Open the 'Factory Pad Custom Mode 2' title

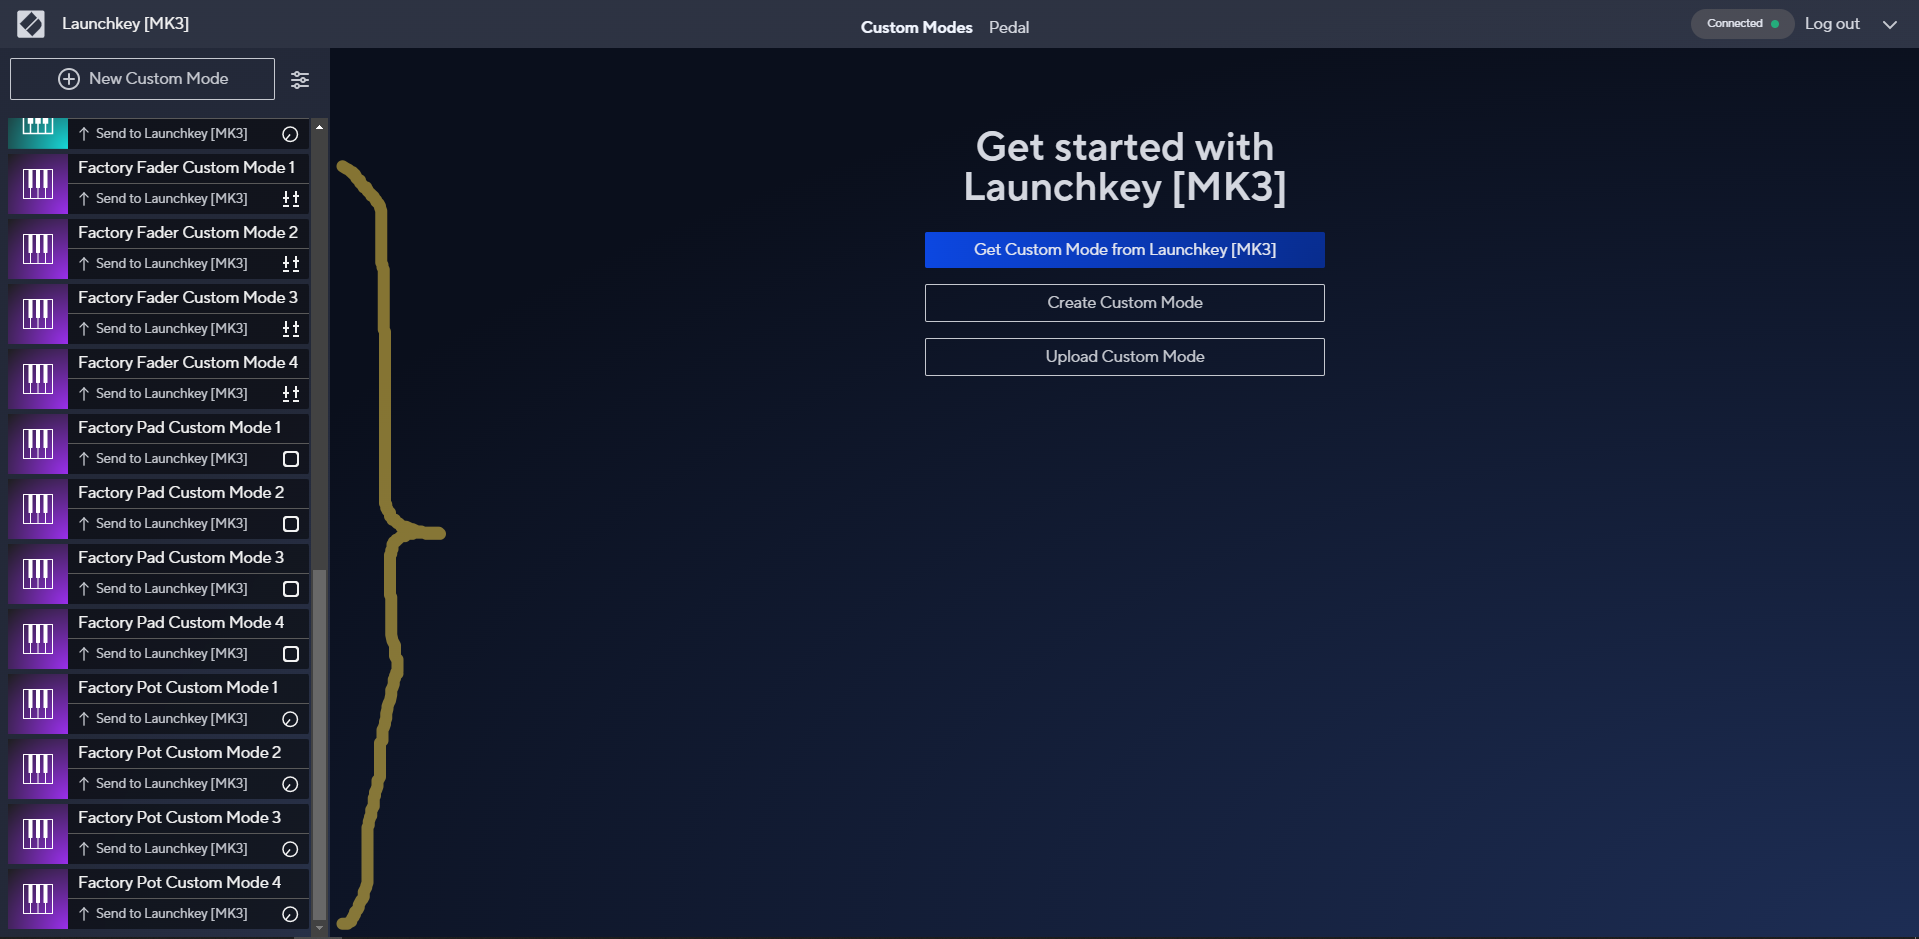pos(181,493)
